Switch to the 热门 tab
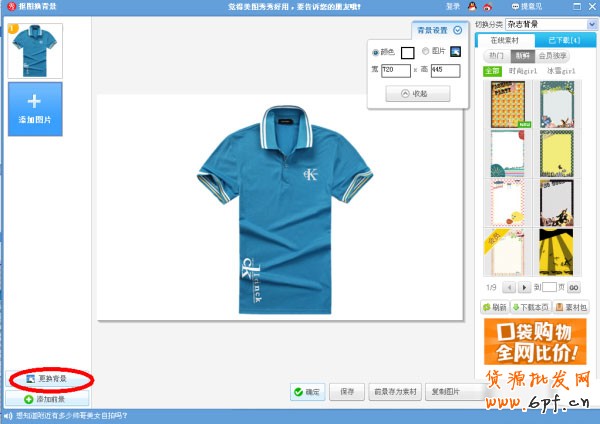 click(x=494, y=56)
